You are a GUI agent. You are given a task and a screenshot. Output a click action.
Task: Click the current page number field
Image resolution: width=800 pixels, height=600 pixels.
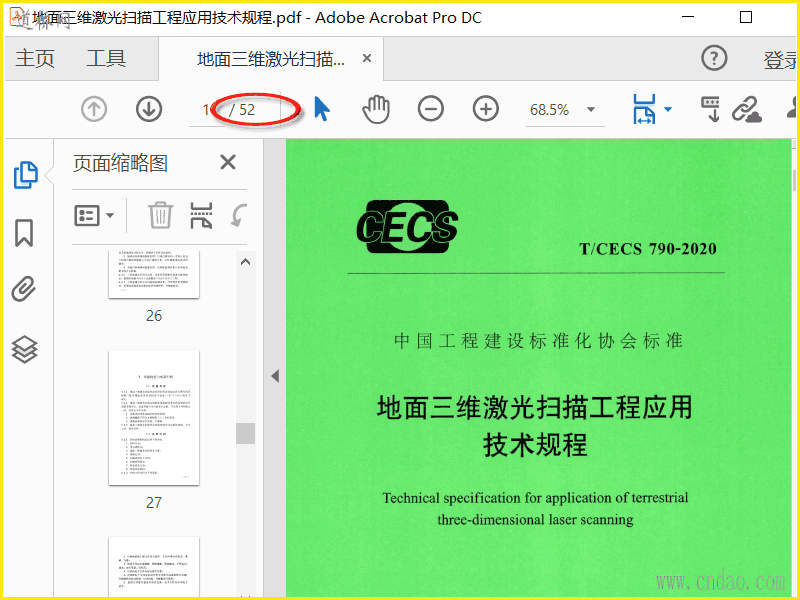pyautogui.click(x=206, y=110)
